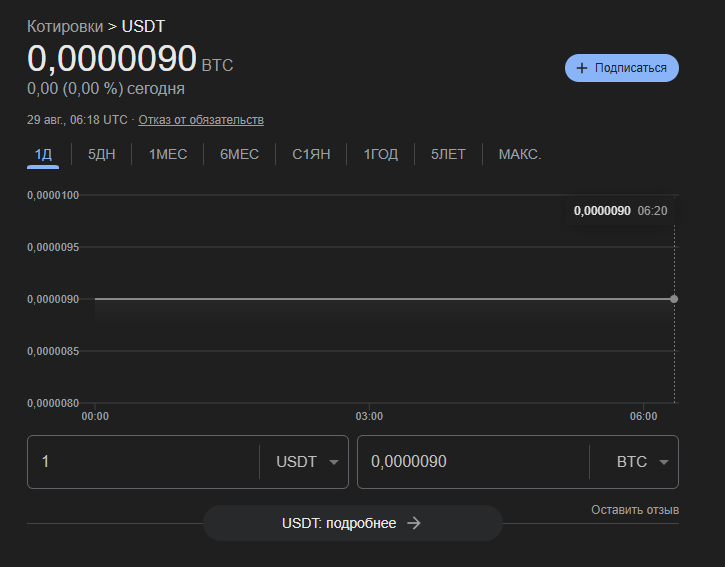Image resolution: width=725 pixels, height=567 pixels.
Task: Click the large 0,0000090 price heading
Action: pos(112,58)
